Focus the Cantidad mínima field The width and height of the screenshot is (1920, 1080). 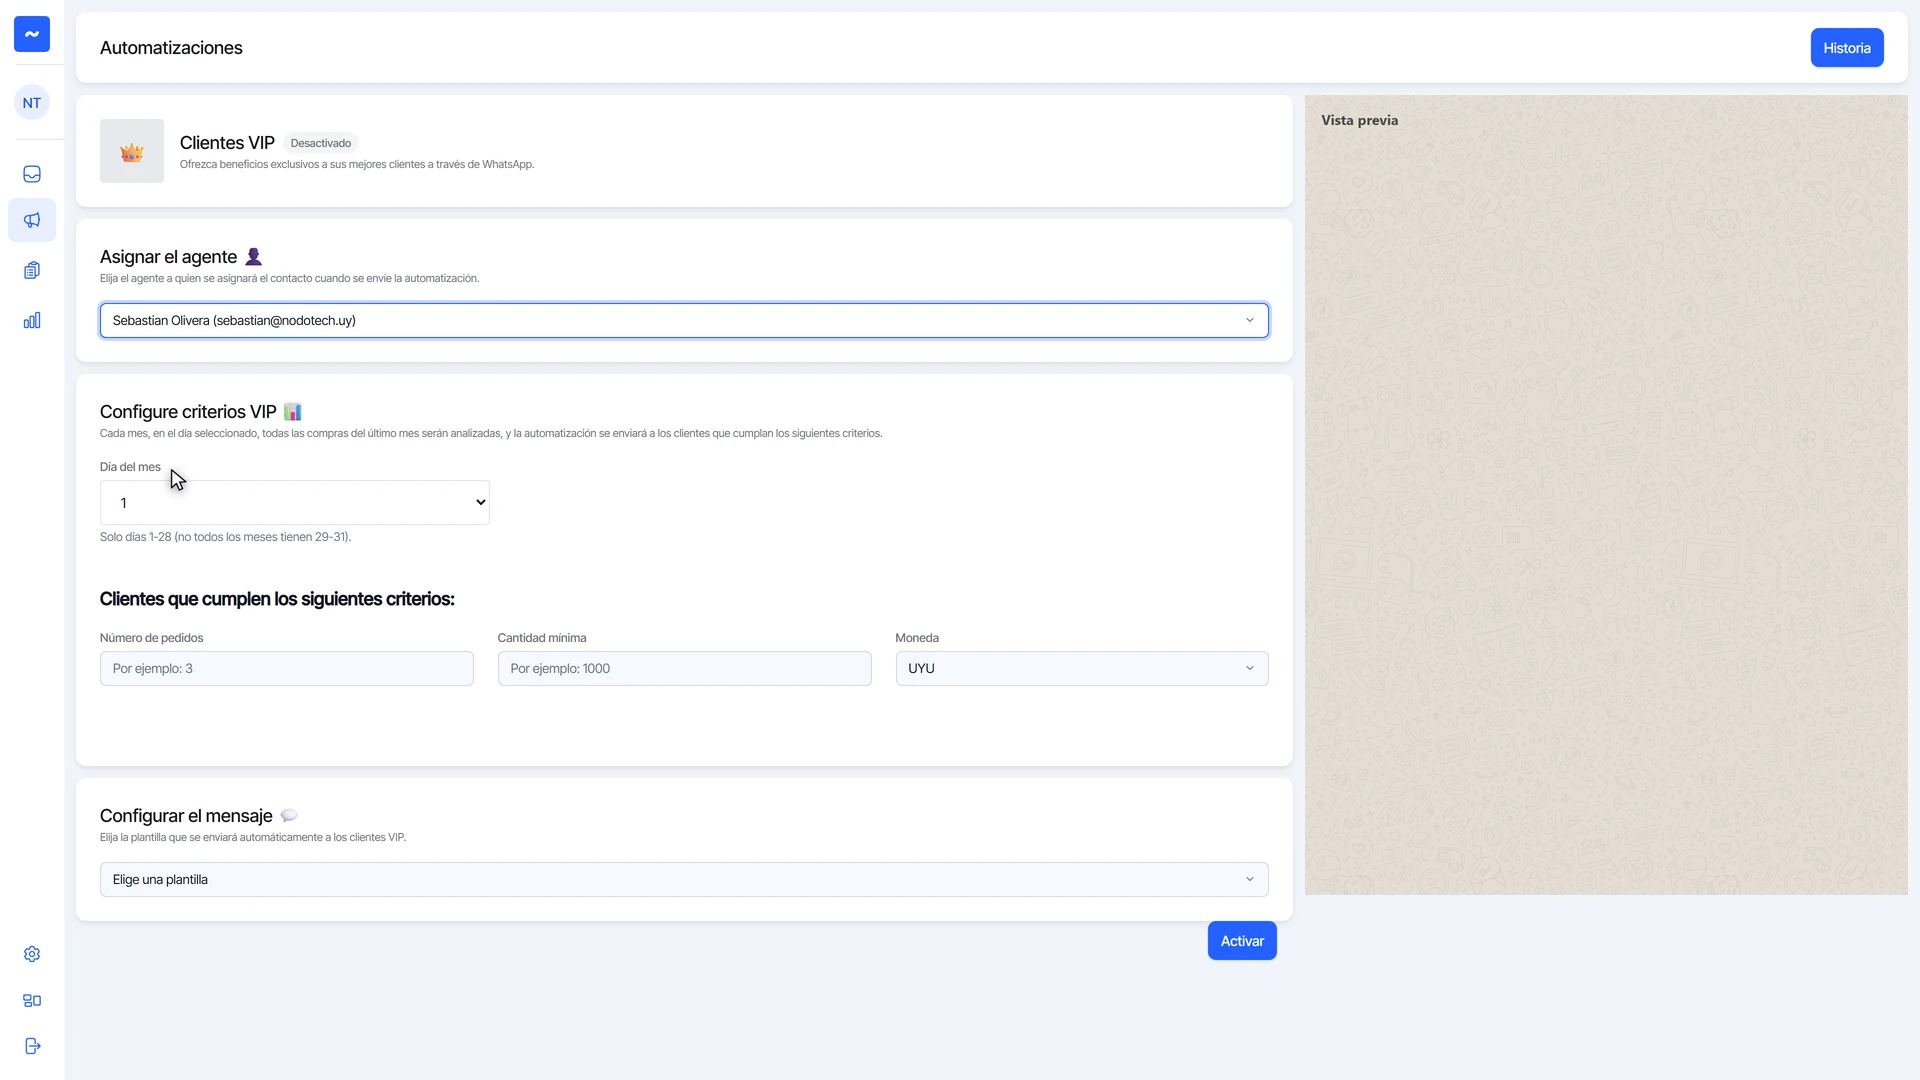point(684,669)
